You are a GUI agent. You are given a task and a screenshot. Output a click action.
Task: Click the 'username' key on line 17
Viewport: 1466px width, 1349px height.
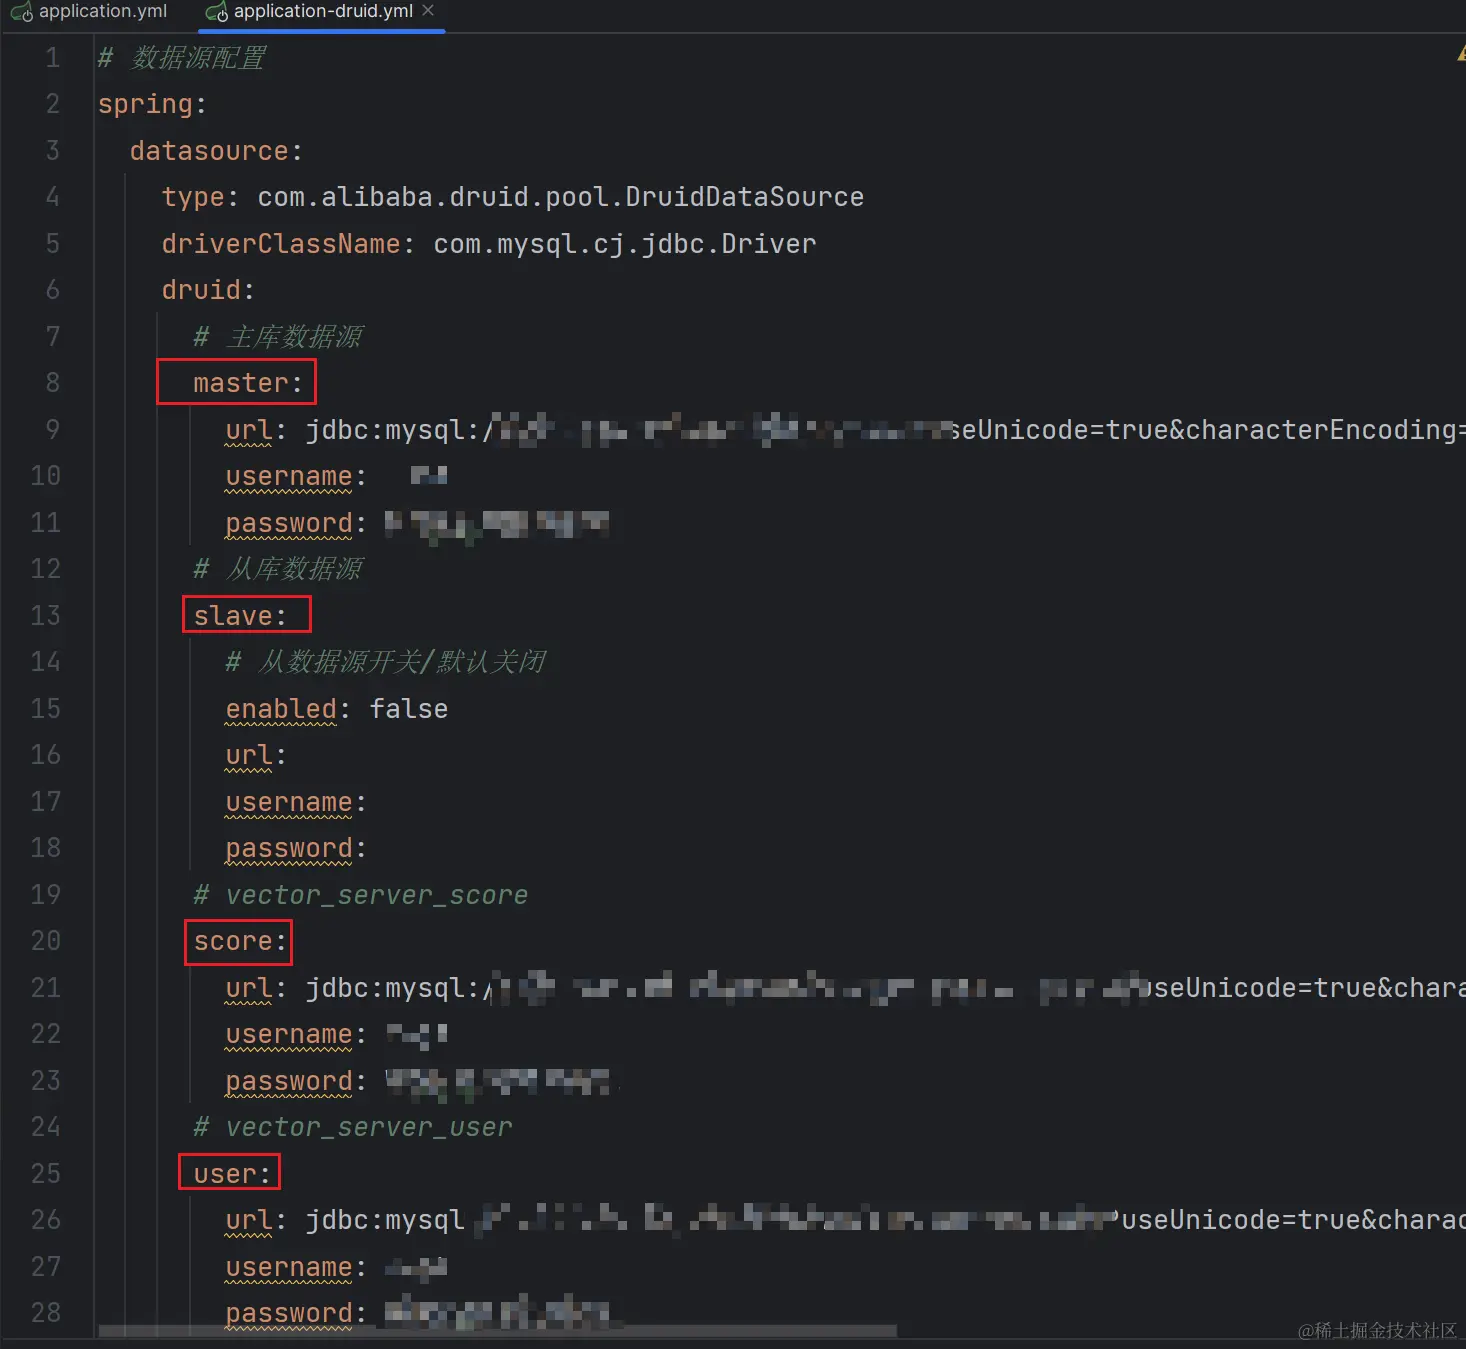(x=289, y=802)
